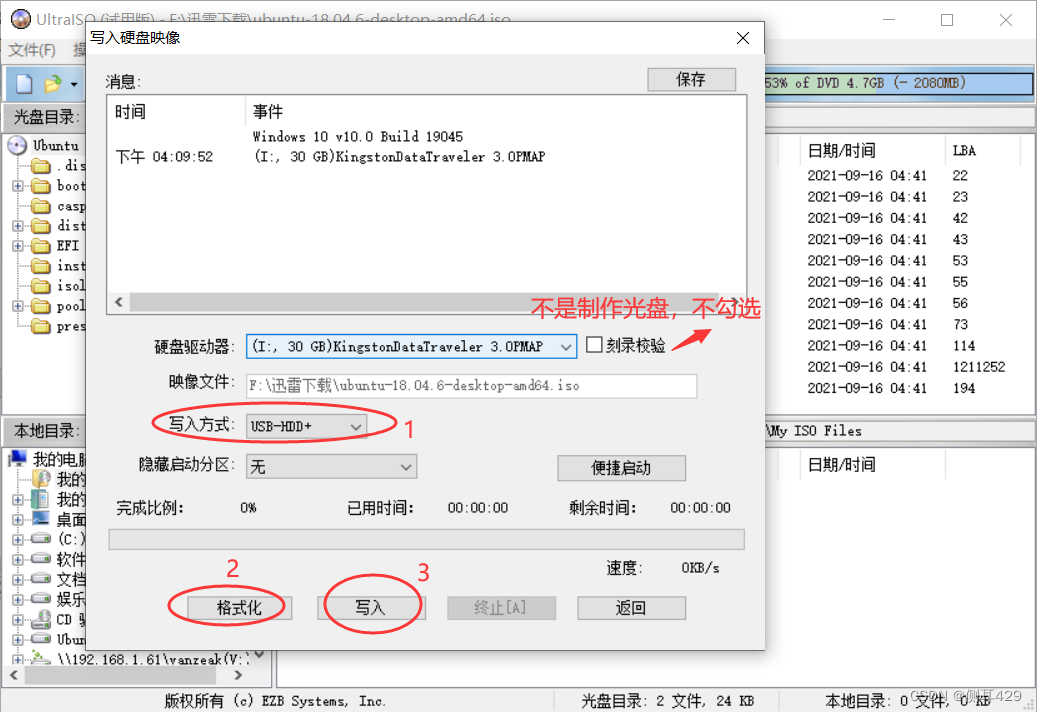Select the boot folder in disc tree
Screen dimensions: 1037x712
tap(41, 186)
